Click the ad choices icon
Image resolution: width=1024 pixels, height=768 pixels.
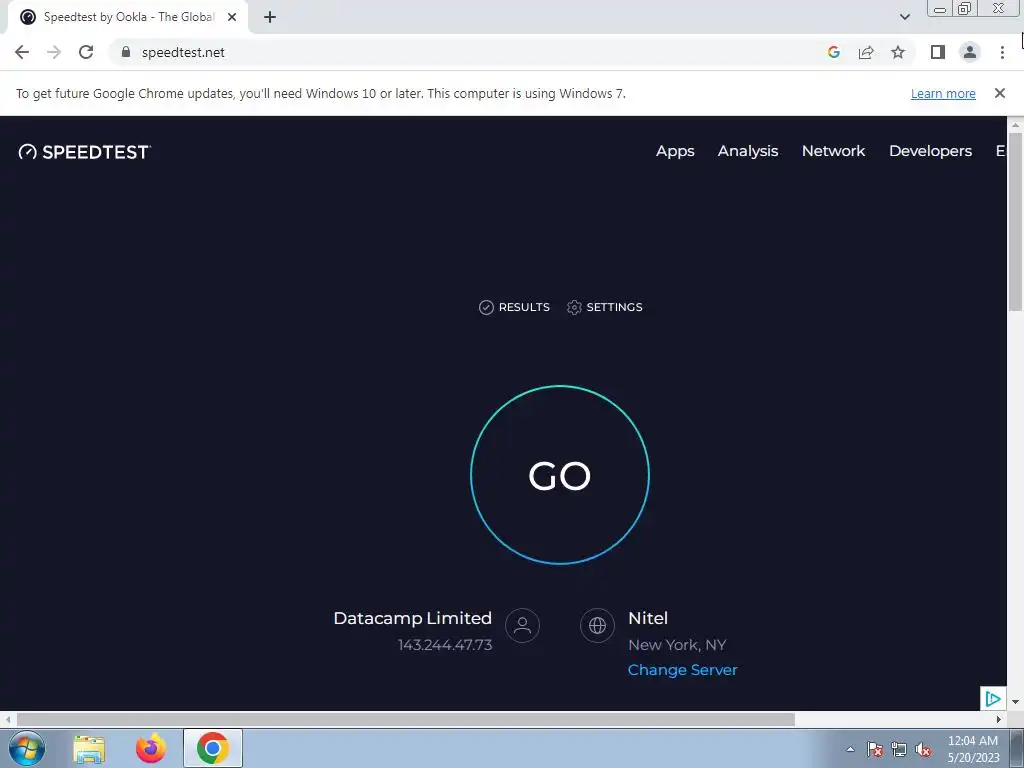tap(993, 699)
